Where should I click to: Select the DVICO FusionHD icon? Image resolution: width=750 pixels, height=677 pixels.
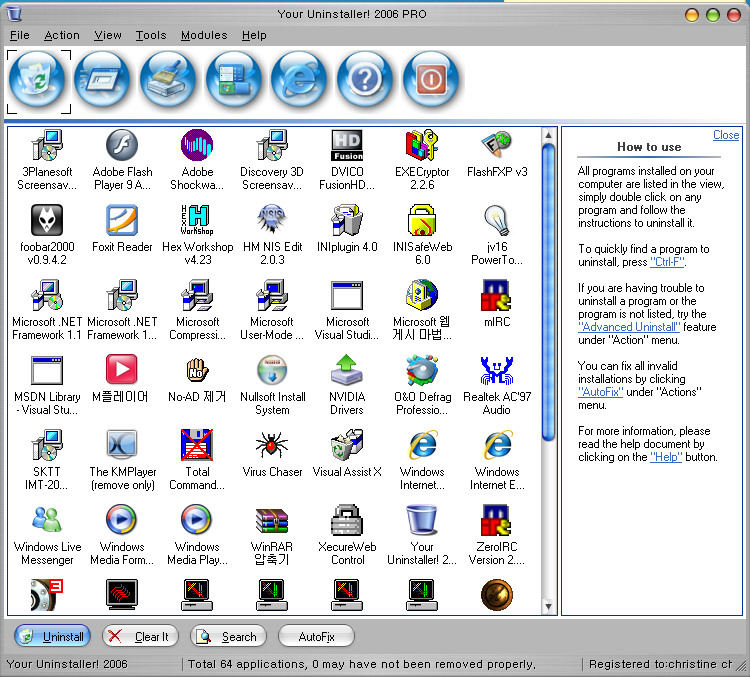pos(347,145)
